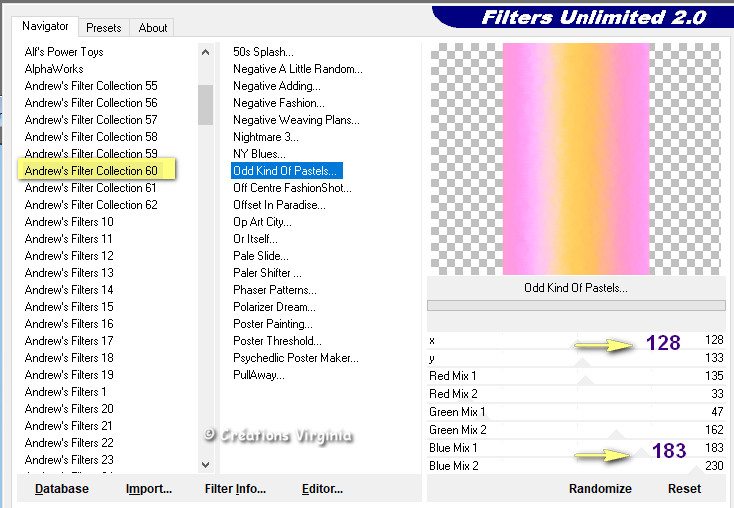Click the progress bar below the preview
This screenshot has width=734, height=508.
tap(576, 306)
